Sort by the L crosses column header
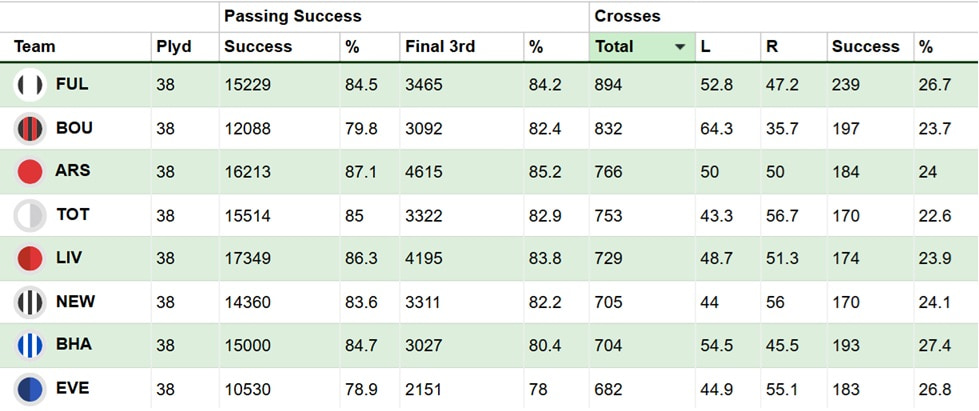Viewport: 979px width, 411px height. pos(705,47)
